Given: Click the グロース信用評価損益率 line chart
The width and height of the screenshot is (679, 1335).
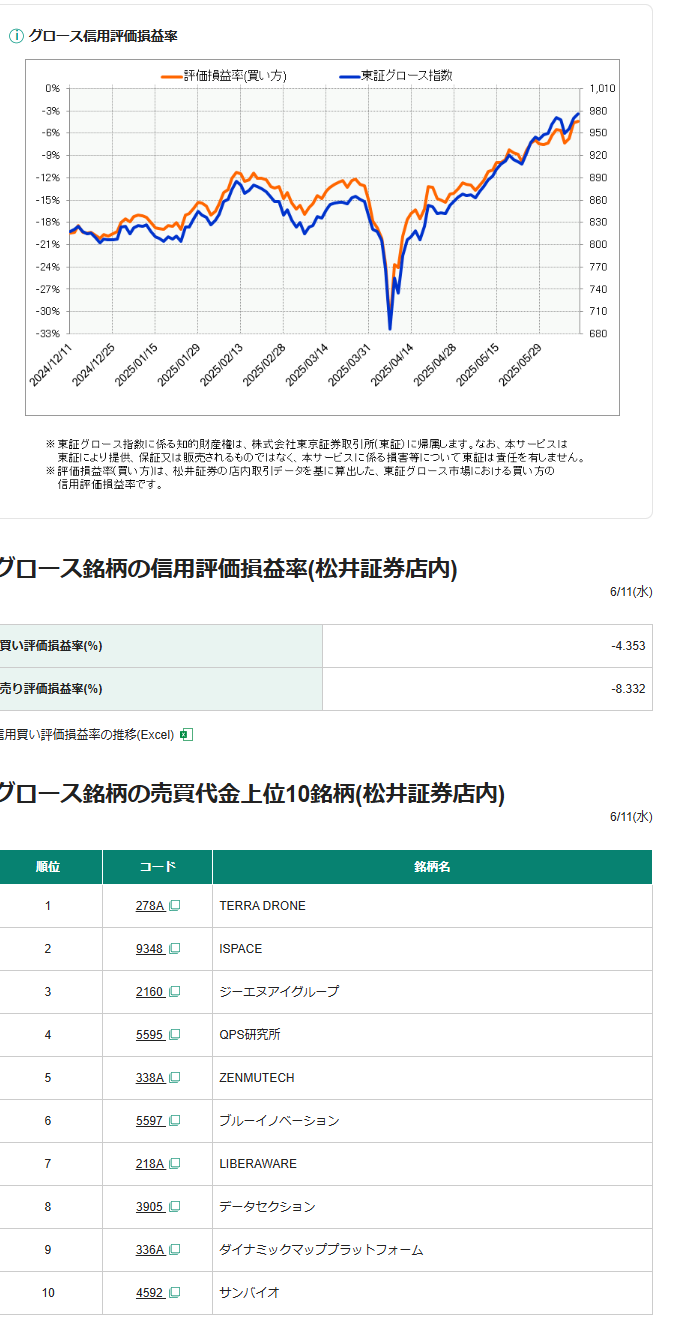Looking at the screenshot, I should tap(322, 237).
